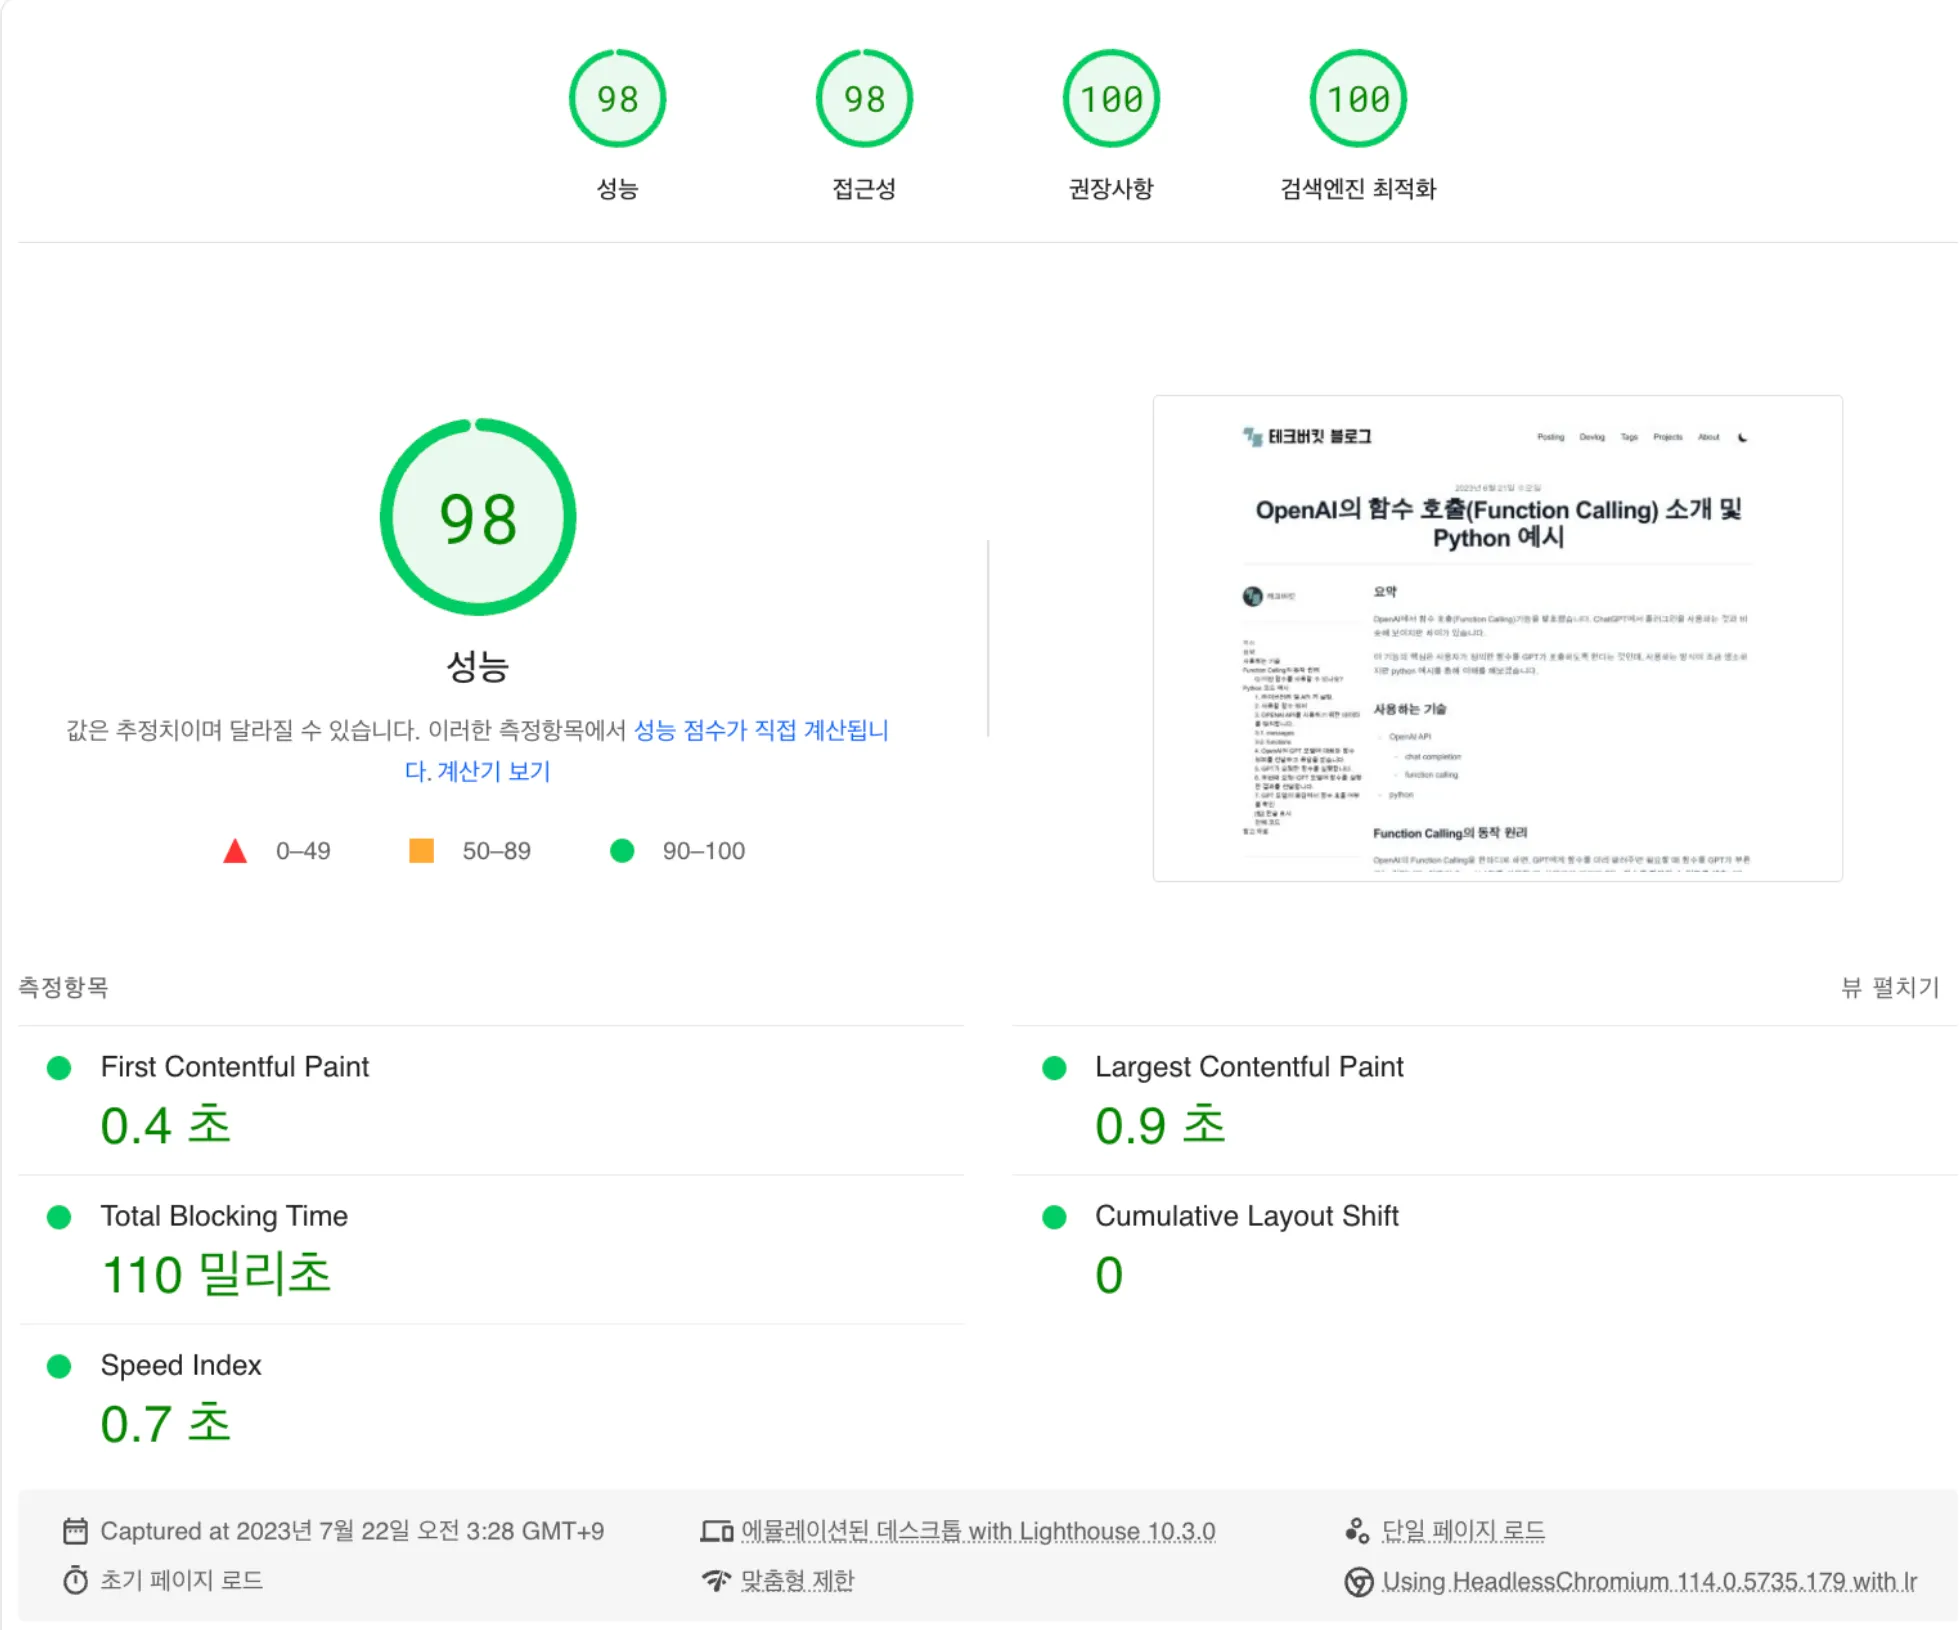This screenshot has height=1630, width=1960.
Task: Click the 110 밀리초 blocking time value
Action: 216,1274
